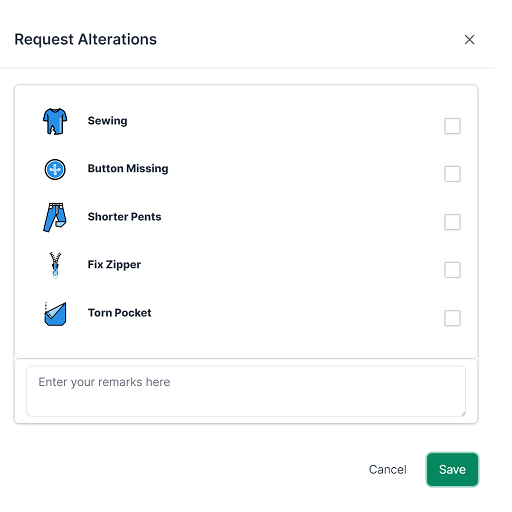Image resolution: width=512 pixels, height=512 pixels.
Task: Select the Fix Zipper checkbox
Action: click(x=452, y=270)
